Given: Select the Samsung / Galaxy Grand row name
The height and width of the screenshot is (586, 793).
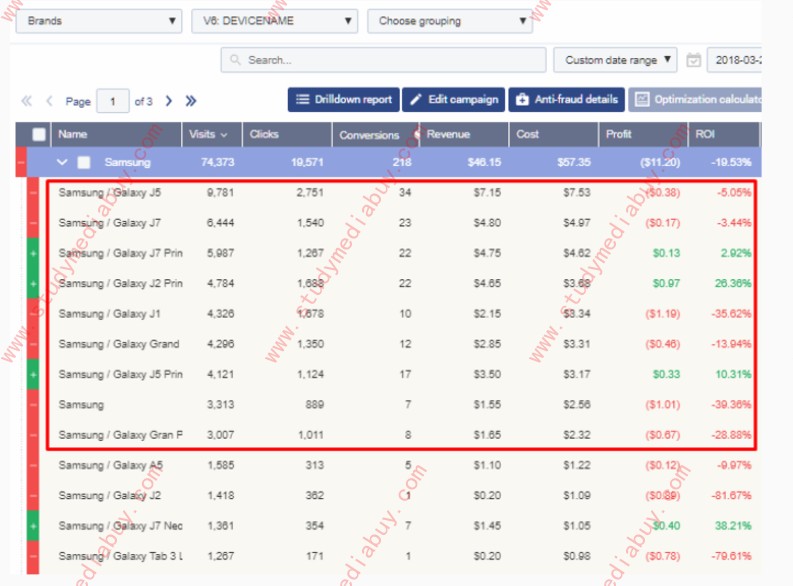Looking at the screenshot, I should click(x=119, y=344).
